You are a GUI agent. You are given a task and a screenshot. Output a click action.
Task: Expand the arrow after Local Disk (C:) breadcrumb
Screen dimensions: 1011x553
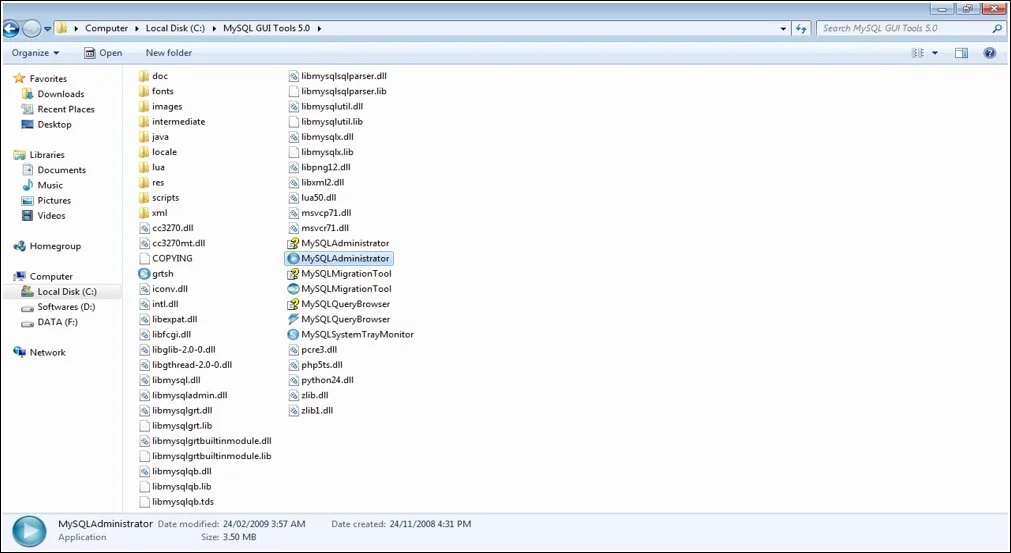pyautogui.click(x=214, y=28)
